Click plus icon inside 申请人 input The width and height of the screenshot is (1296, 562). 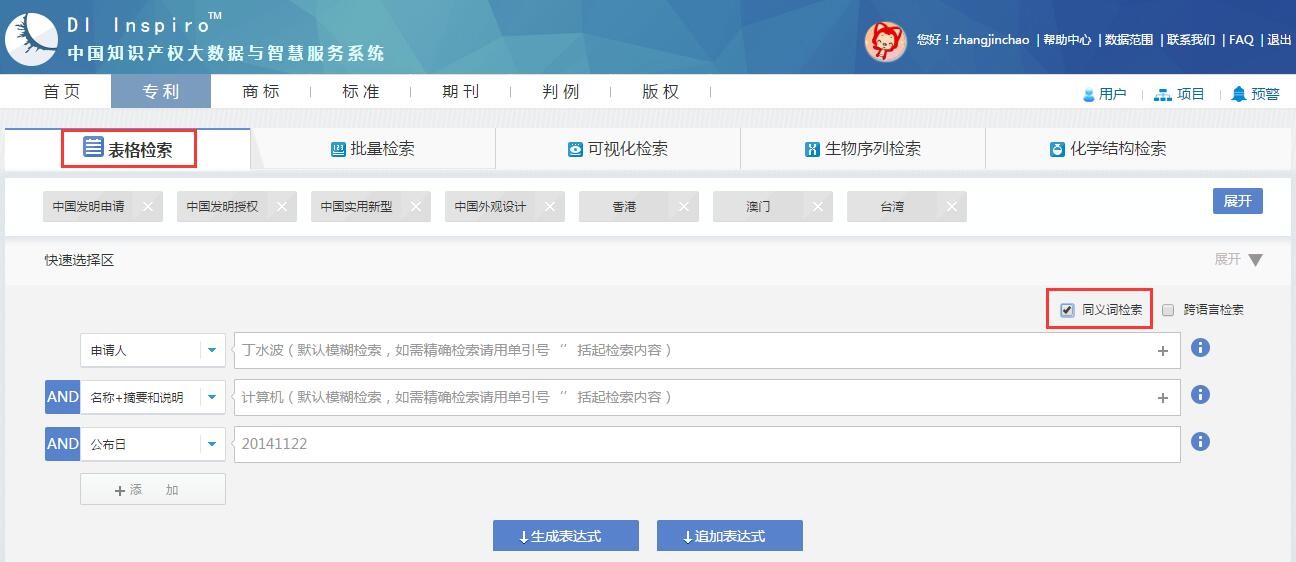pyautogui.click(x=1162, y=351)
